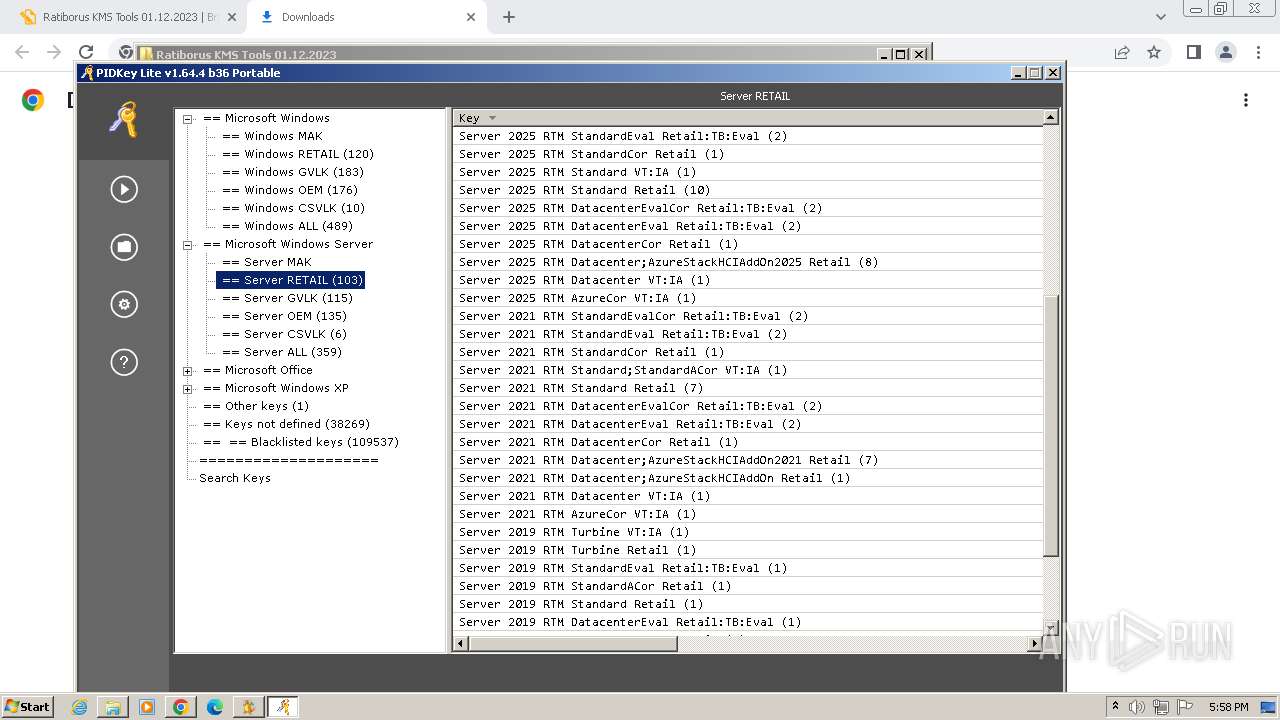Viewport: 1280px width, 720px height.
Task: Select Server GVLK (115) tree item
Action: tap(287, 298)
